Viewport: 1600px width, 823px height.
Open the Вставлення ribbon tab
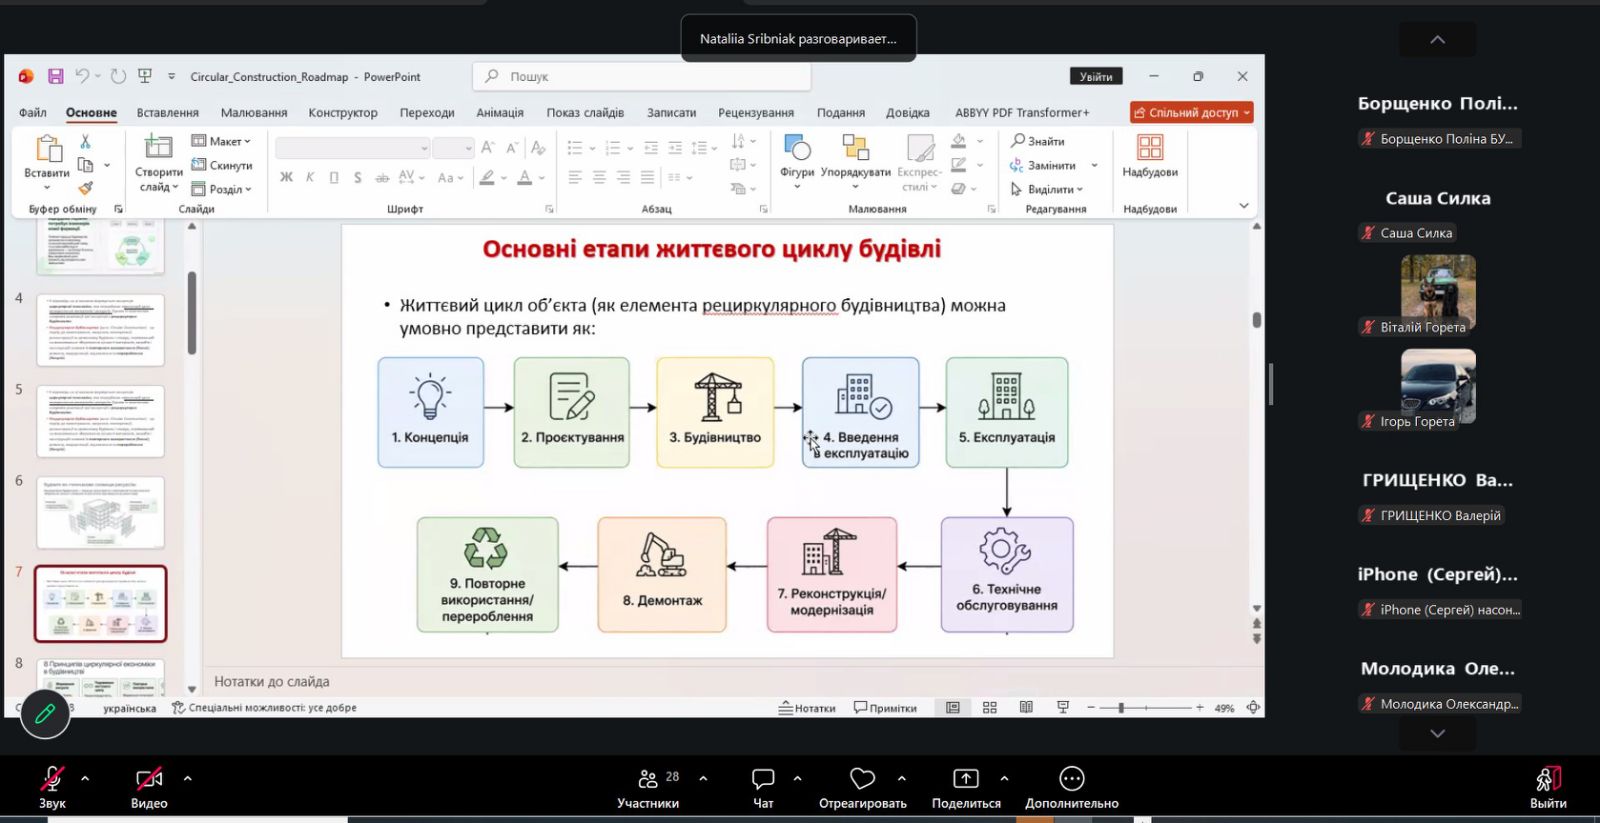click(x=168, y=113)
